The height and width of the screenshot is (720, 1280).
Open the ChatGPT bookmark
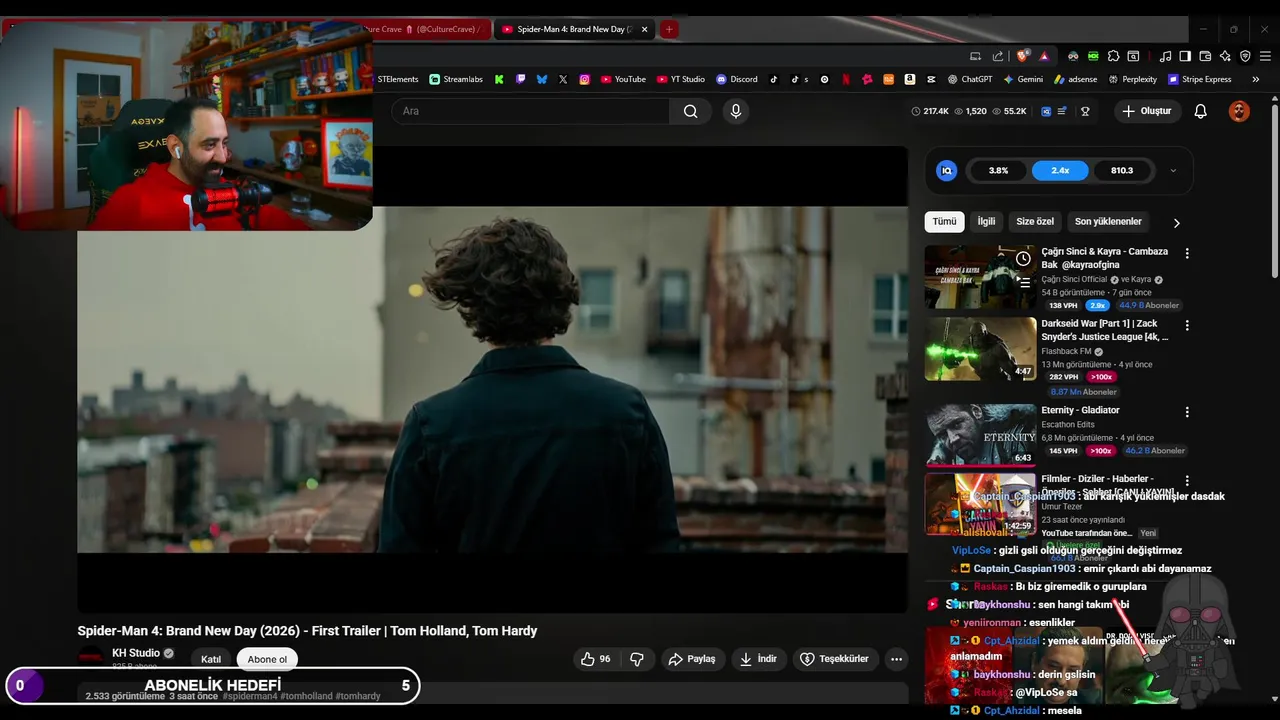[x=970, y=79]
